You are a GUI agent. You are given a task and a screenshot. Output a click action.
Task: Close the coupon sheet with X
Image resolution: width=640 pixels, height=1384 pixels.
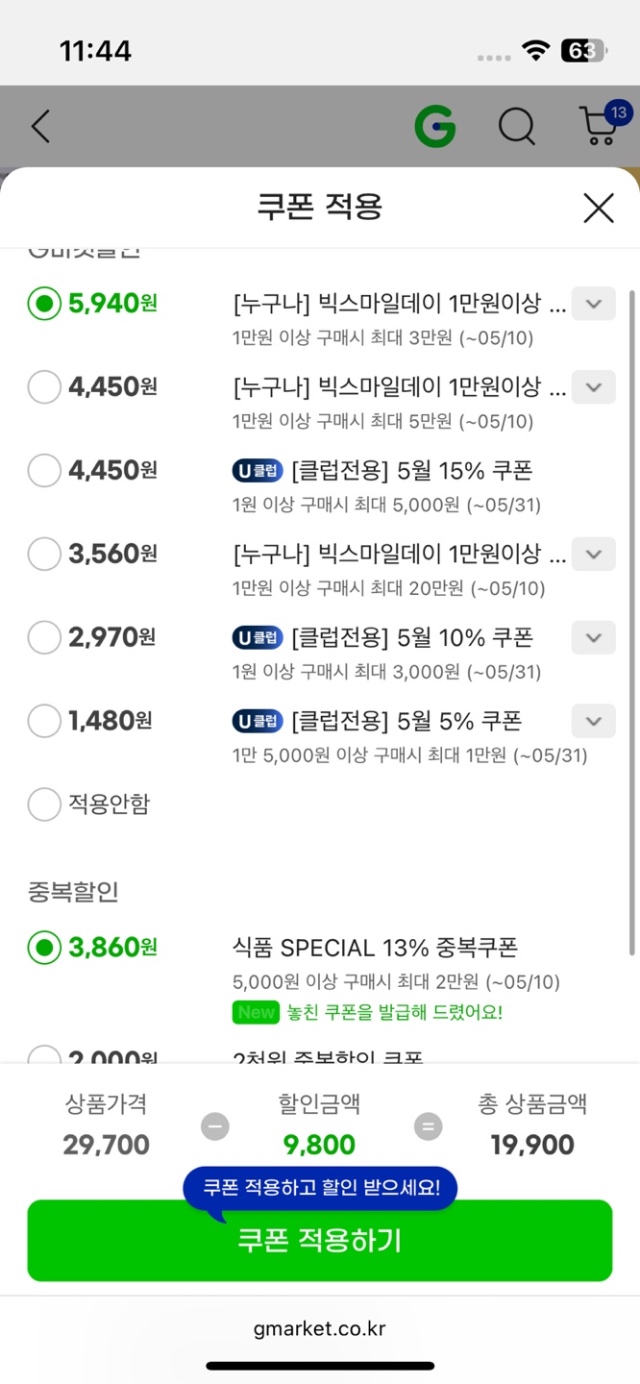[598, 208]
